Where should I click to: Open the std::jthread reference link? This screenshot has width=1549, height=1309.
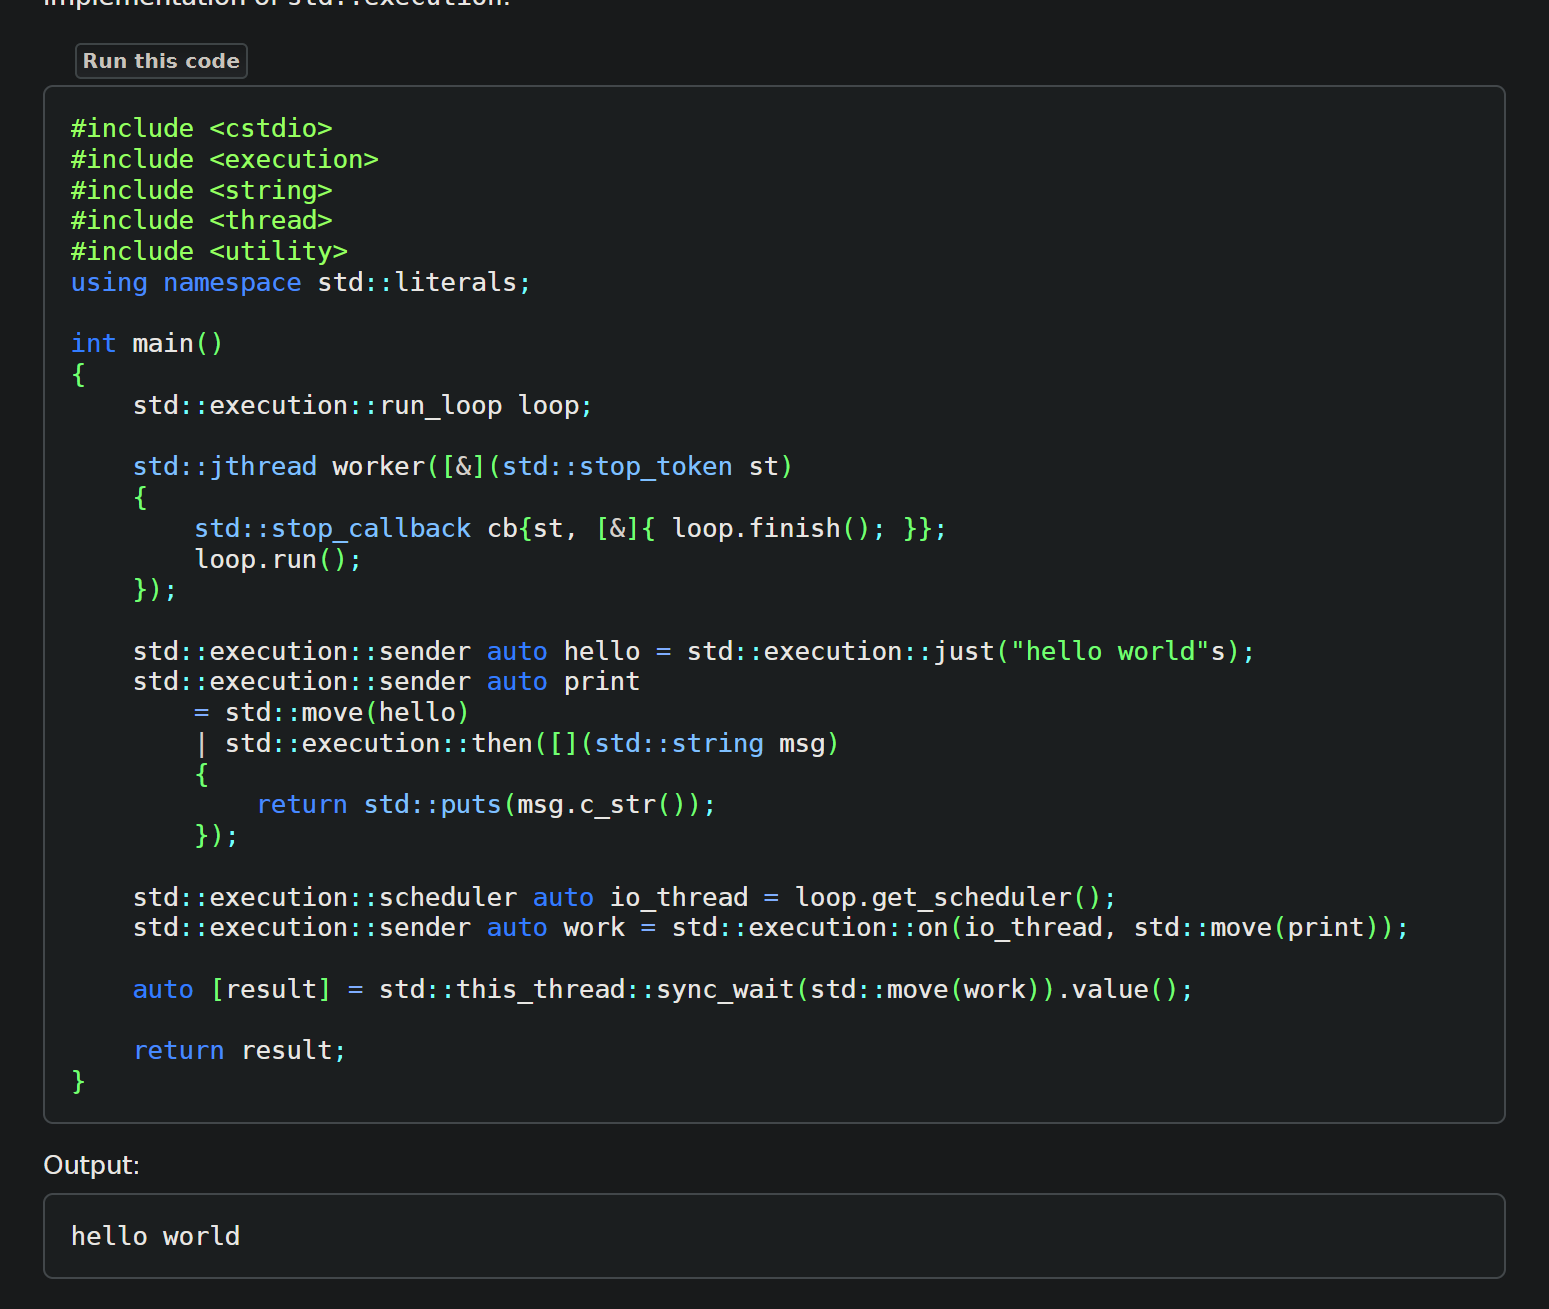click(x=224, y=467)
